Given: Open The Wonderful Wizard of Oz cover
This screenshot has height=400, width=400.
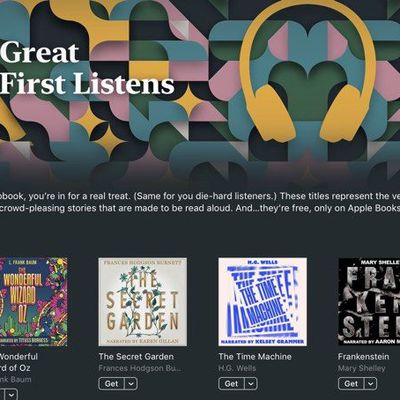Looking at the screenshot, I should point(33,302).
